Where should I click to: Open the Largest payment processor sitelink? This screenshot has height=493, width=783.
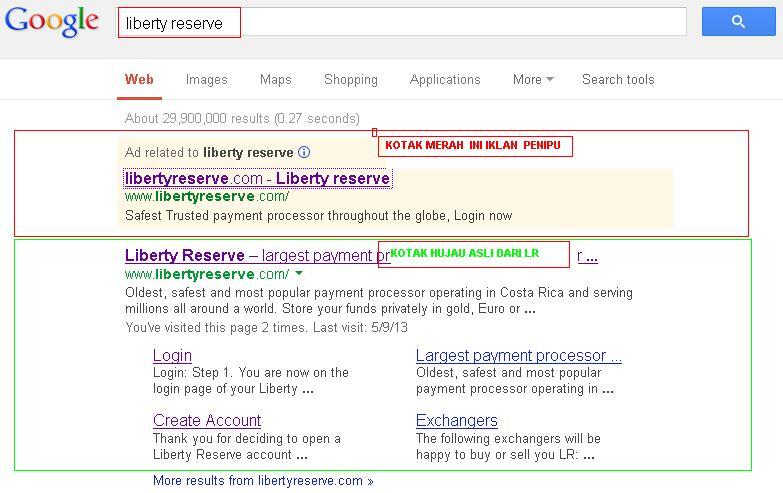click(519, 355)
